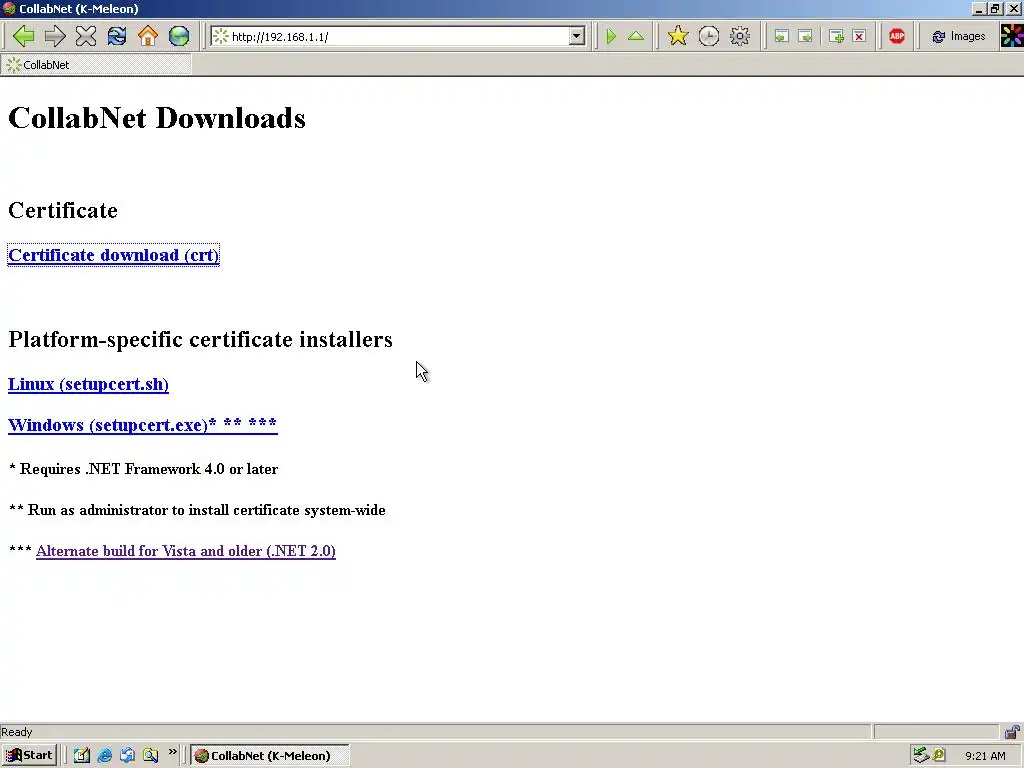Click the Forward navigation arrow
The height and width of the screenshot is (768, 1024).
point(55,36)
